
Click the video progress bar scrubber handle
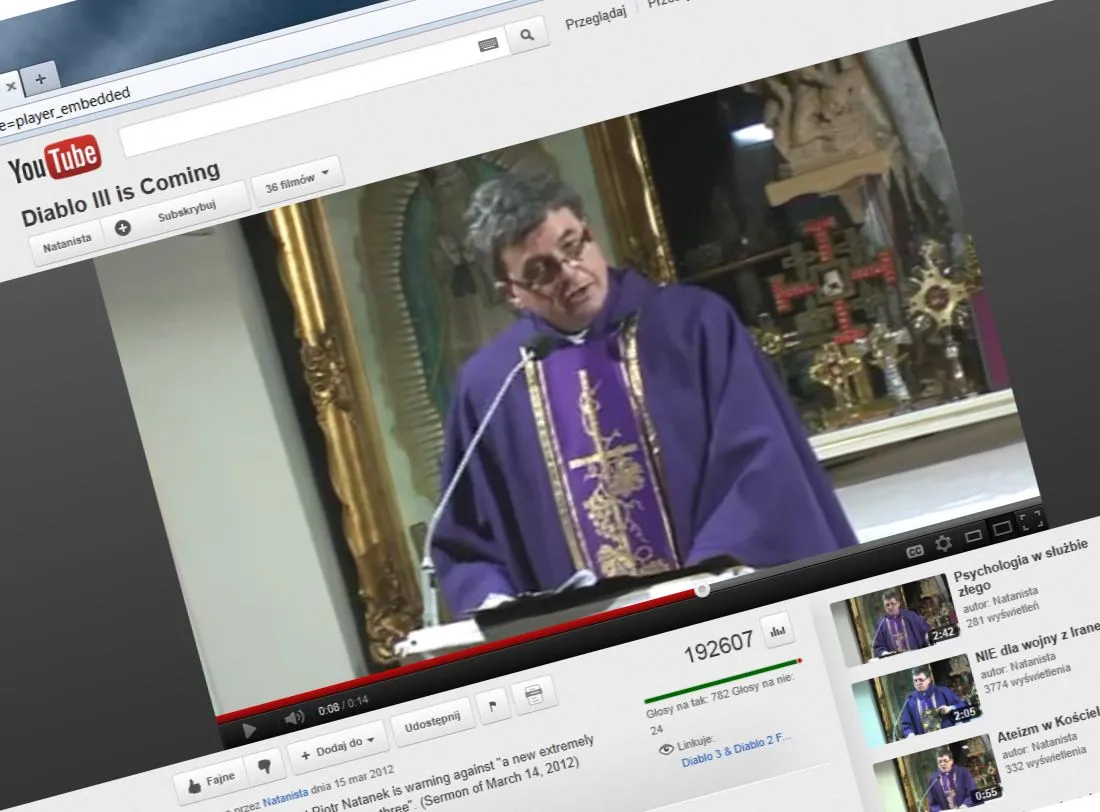(702, 590)
